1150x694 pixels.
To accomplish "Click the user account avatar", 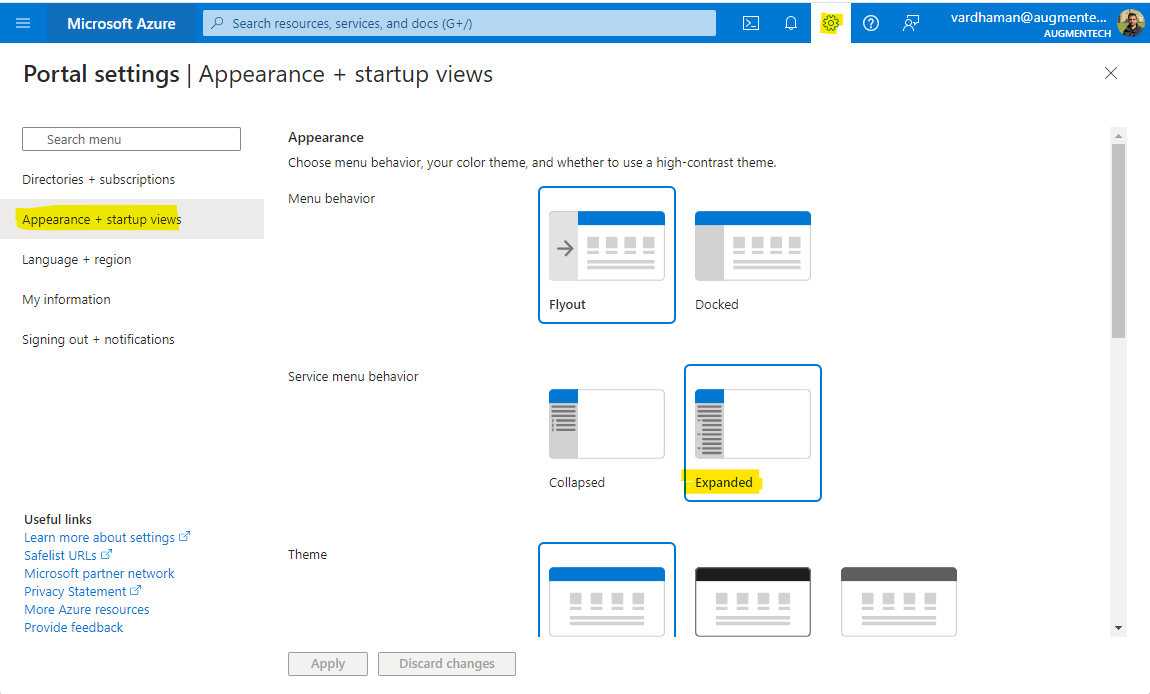I will [x=1130, y=23].
